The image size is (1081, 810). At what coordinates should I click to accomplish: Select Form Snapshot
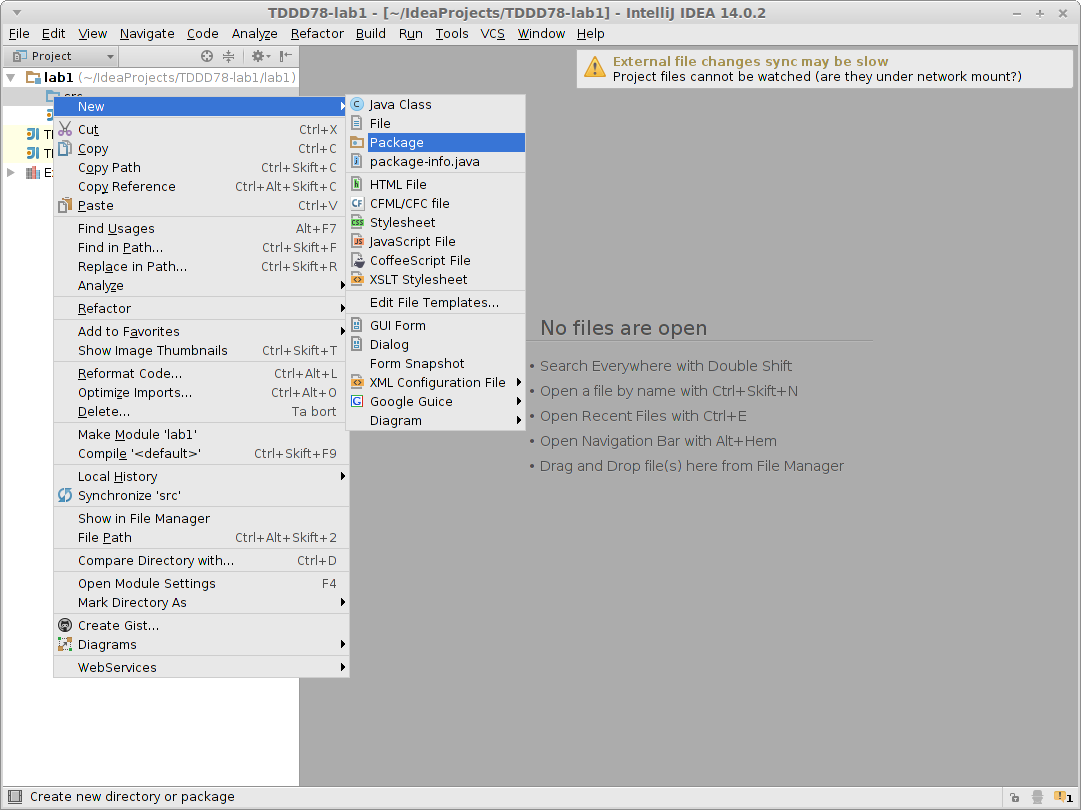(x=436, y=363)
